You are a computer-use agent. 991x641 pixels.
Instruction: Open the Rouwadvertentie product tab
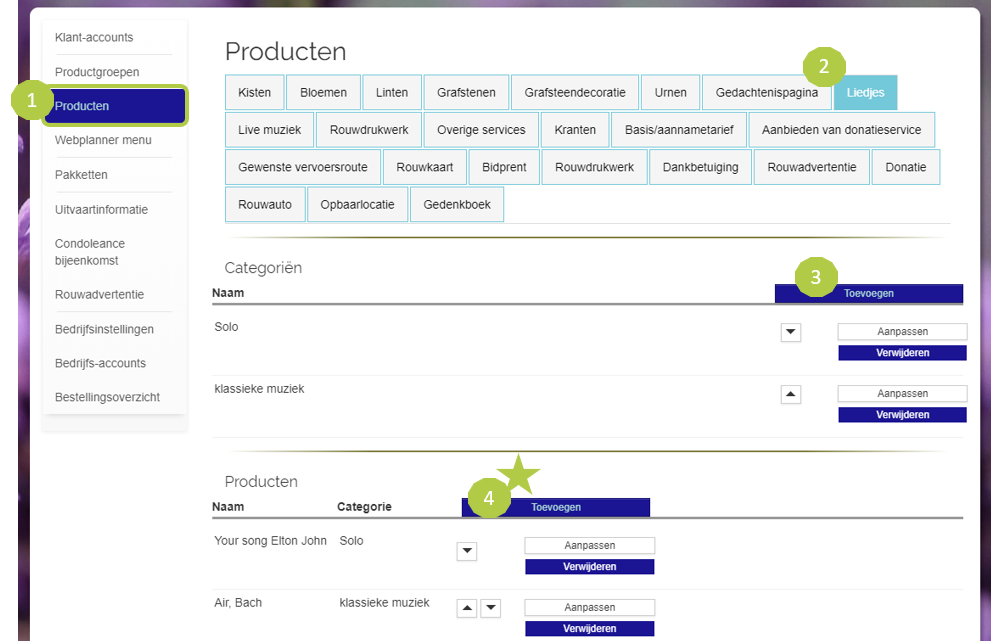click(811, 167)
